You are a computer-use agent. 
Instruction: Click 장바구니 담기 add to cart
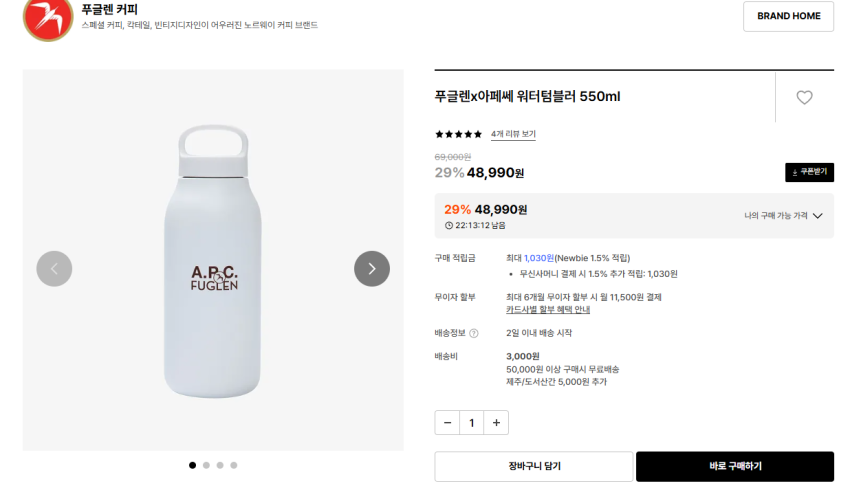click(533, 466)
